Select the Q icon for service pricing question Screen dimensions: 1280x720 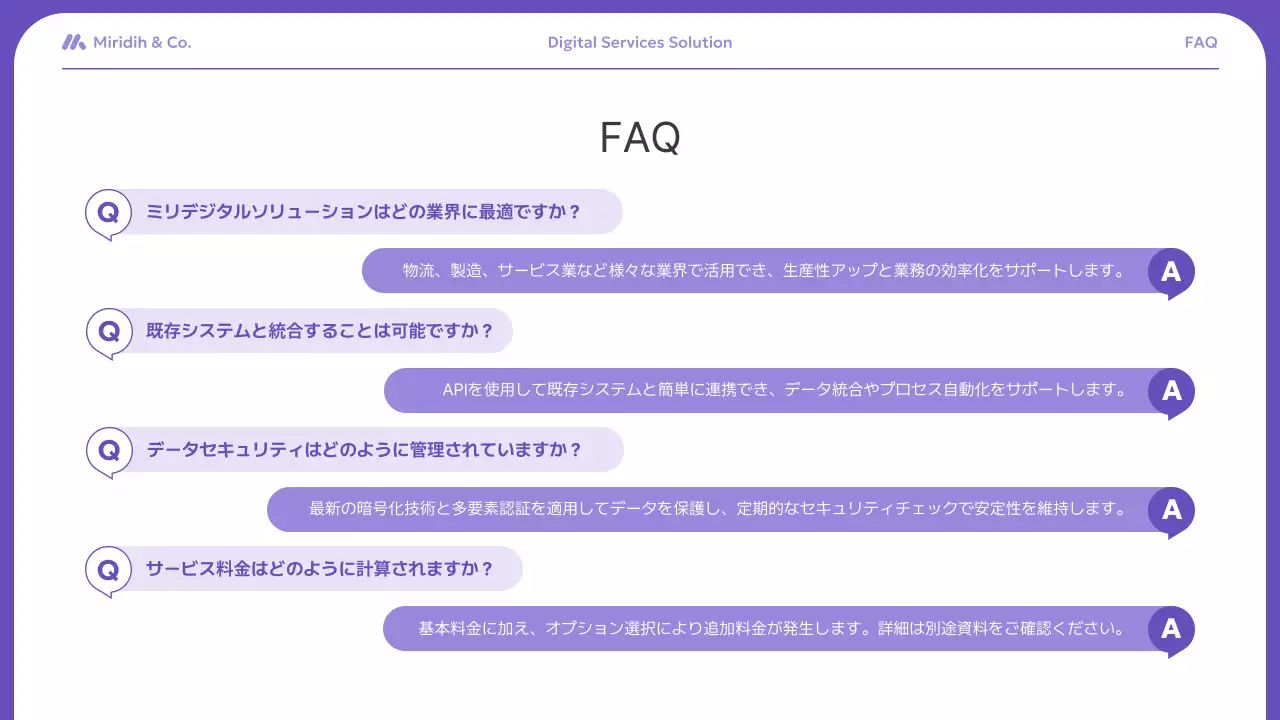[x=107, y=568]
